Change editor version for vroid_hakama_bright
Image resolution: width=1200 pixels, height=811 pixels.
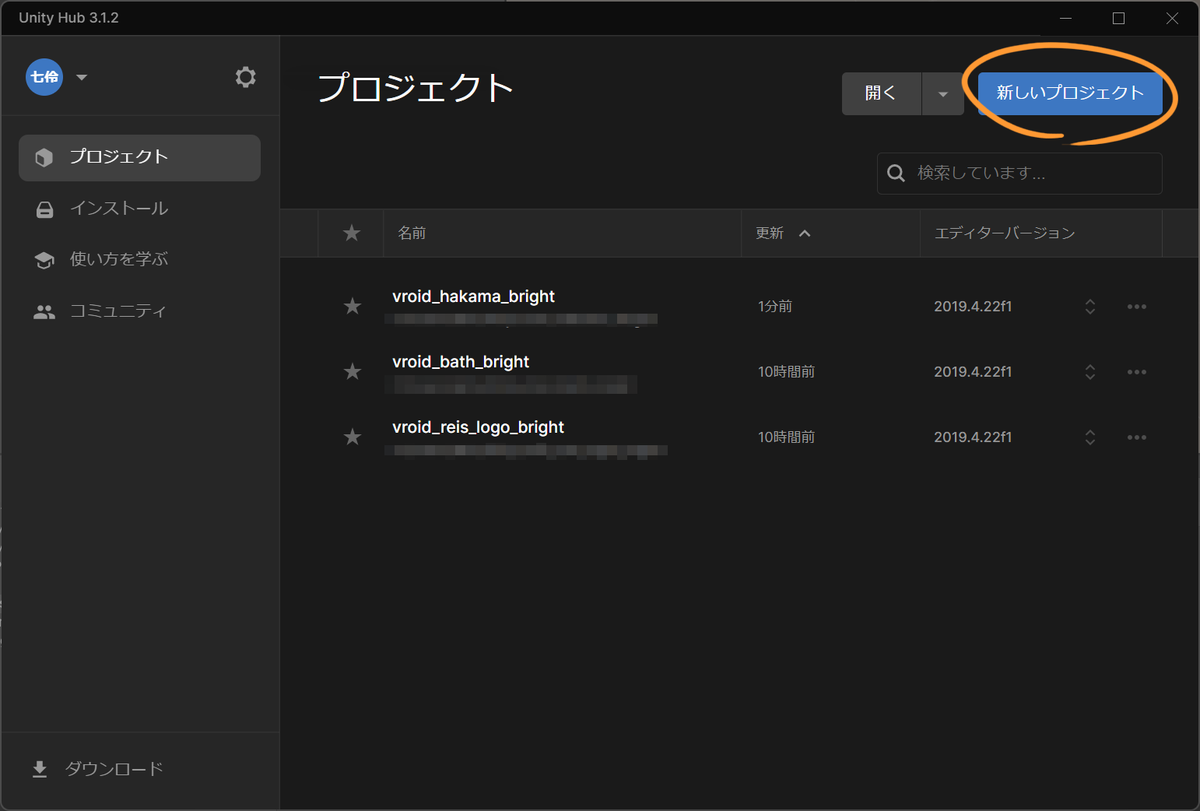[1090, 306]
